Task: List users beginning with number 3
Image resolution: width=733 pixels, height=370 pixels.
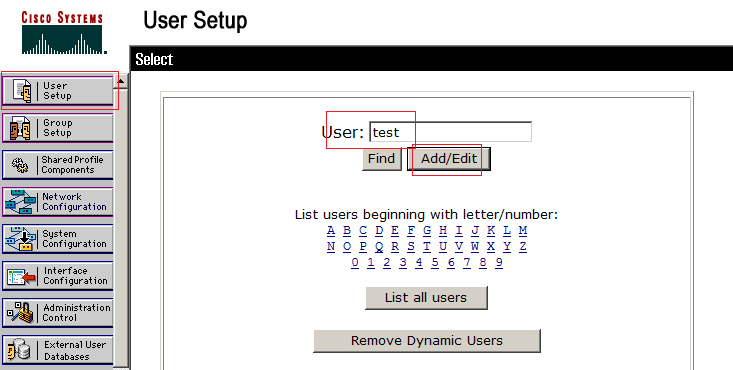Action: coord(403,262)
